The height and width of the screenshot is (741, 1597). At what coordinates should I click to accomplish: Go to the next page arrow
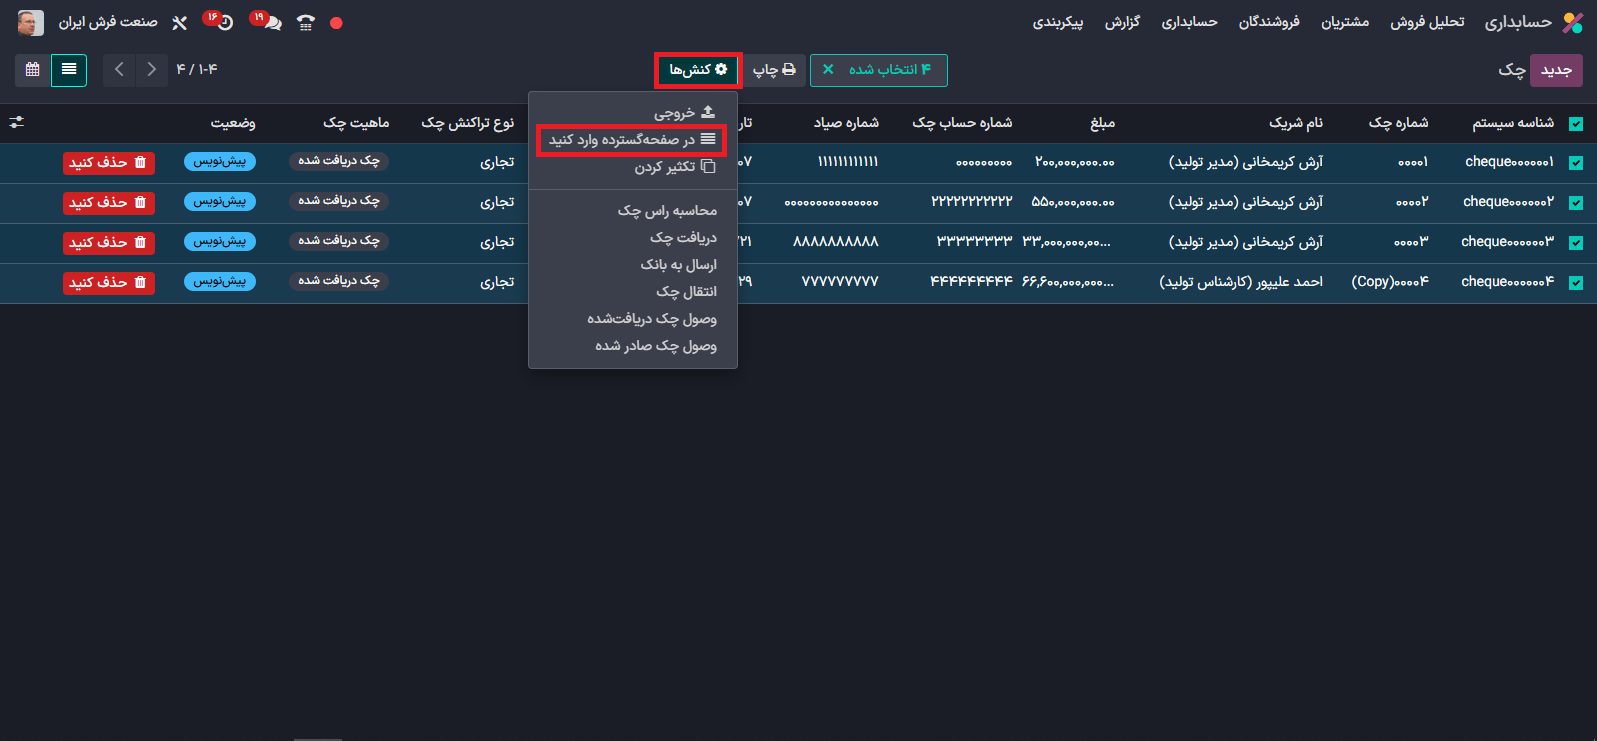[119, 70]
